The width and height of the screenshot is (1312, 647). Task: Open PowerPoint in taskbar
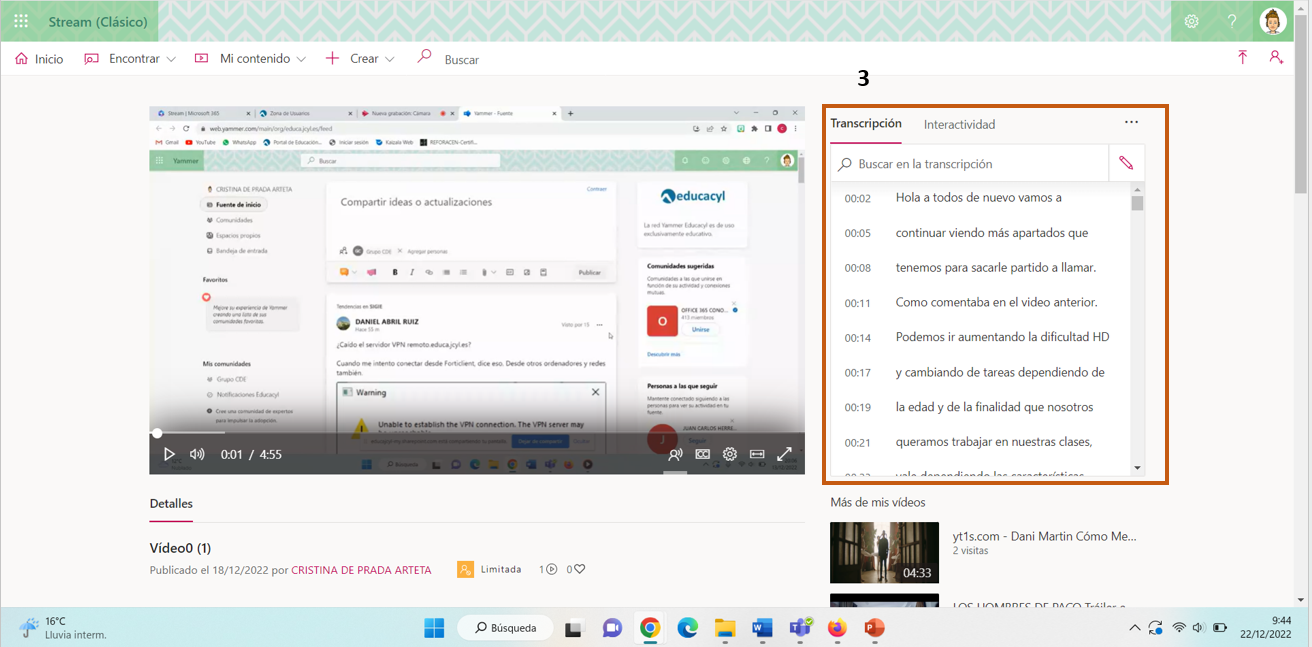(875, 628)
